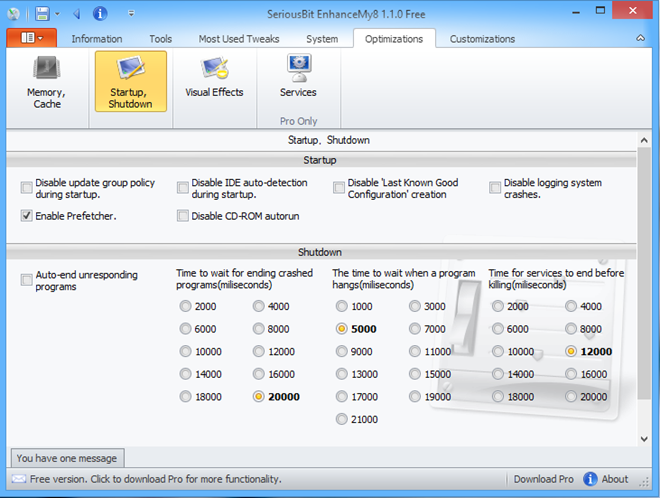Check Disable logging system crashes

[x=495, y=187]
